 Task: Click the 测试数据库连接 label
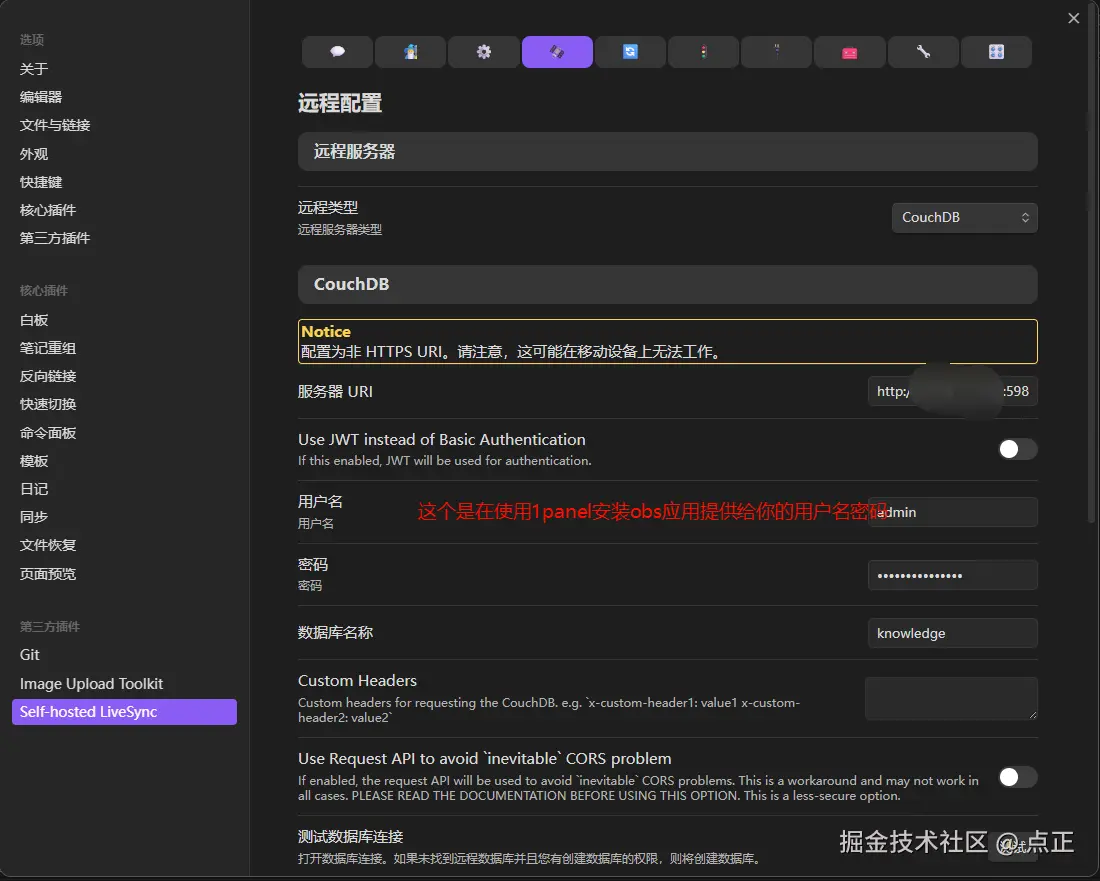[x=351, y=836]
